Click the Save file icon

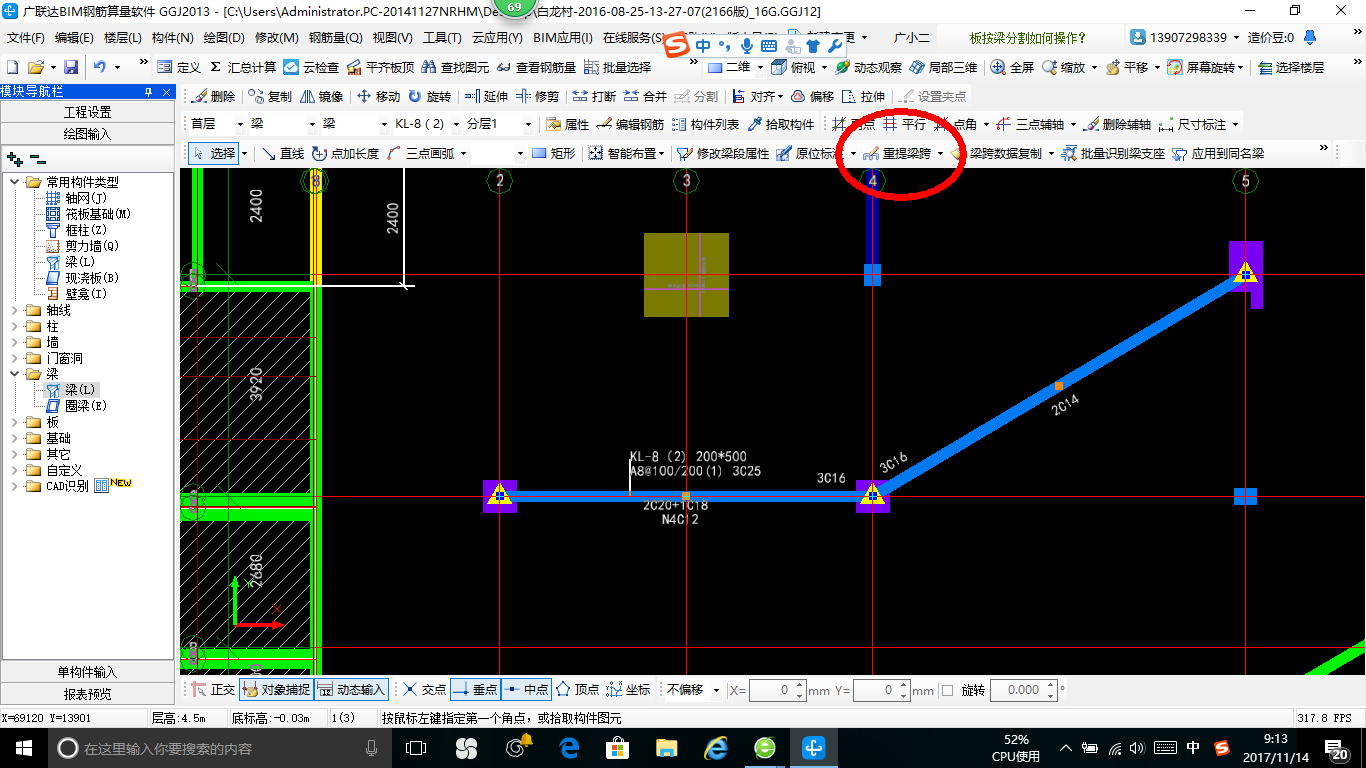(x=71, y=67)
